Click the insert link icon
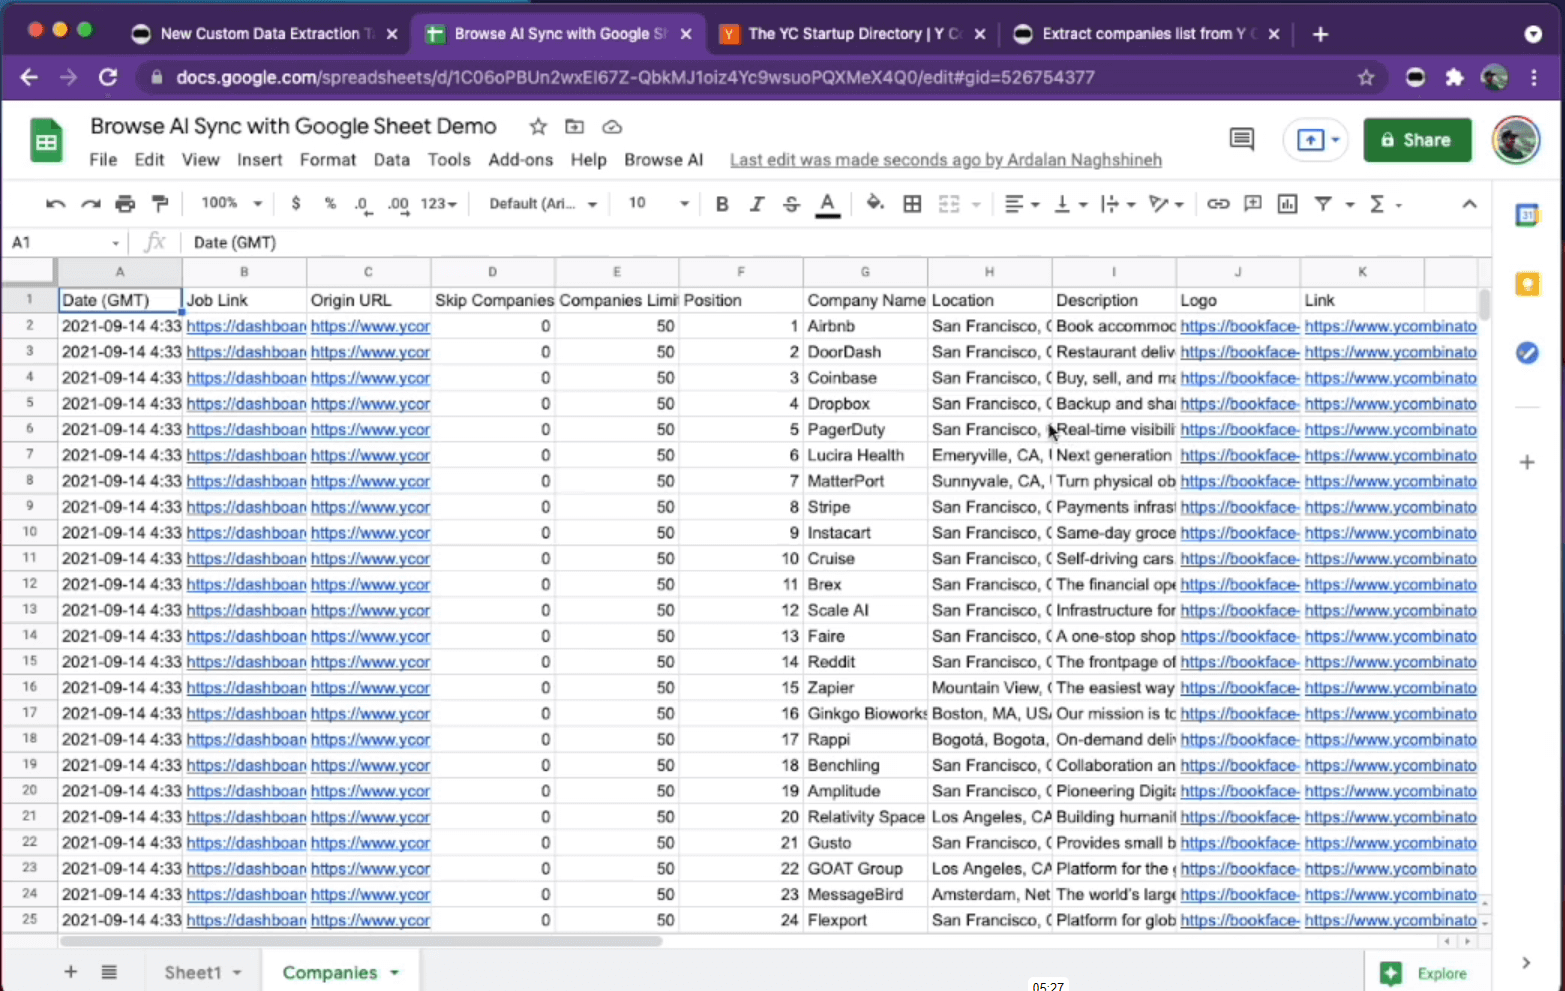 click(x=1217, y=204)
